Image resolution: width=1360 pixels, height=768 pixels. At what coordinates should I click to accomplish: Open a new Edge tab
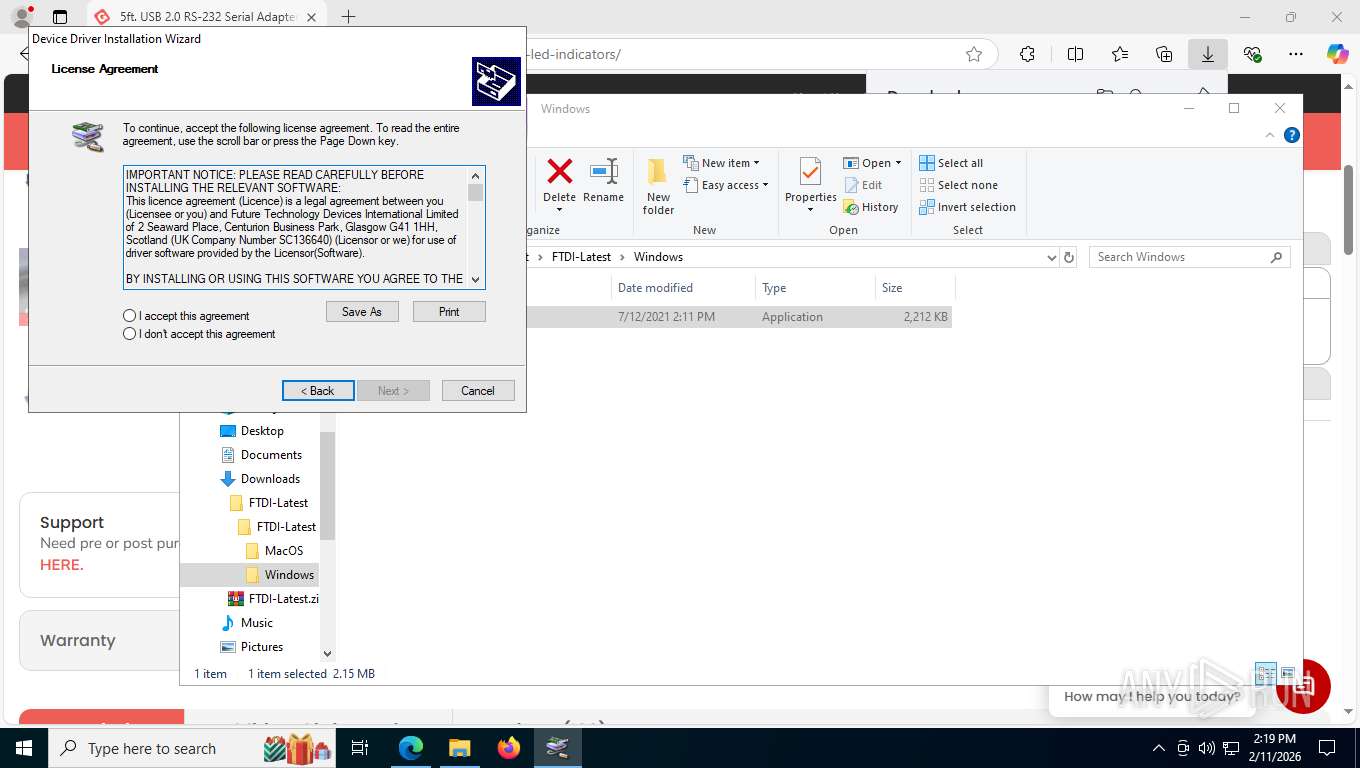coord(348,17)
